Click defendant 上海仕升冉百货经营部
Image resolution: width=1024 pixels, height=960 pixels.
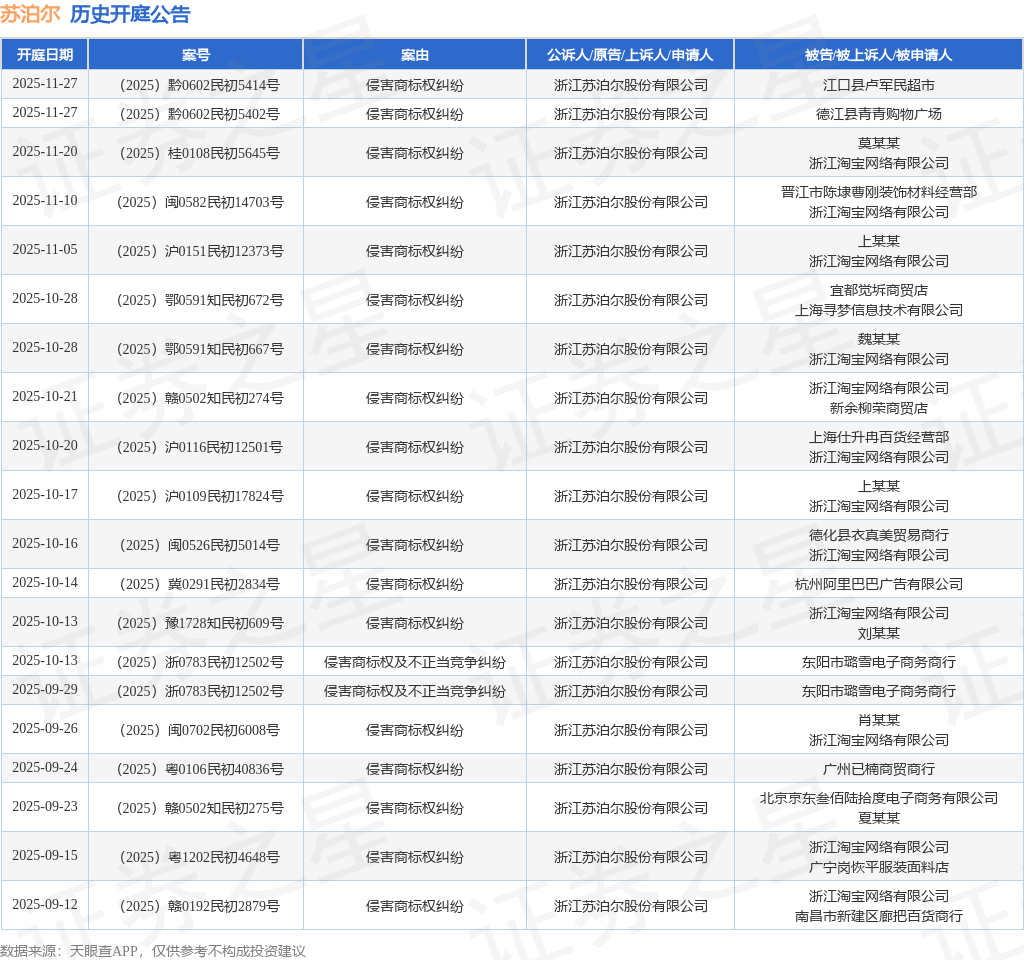click(x=878, y=437)
